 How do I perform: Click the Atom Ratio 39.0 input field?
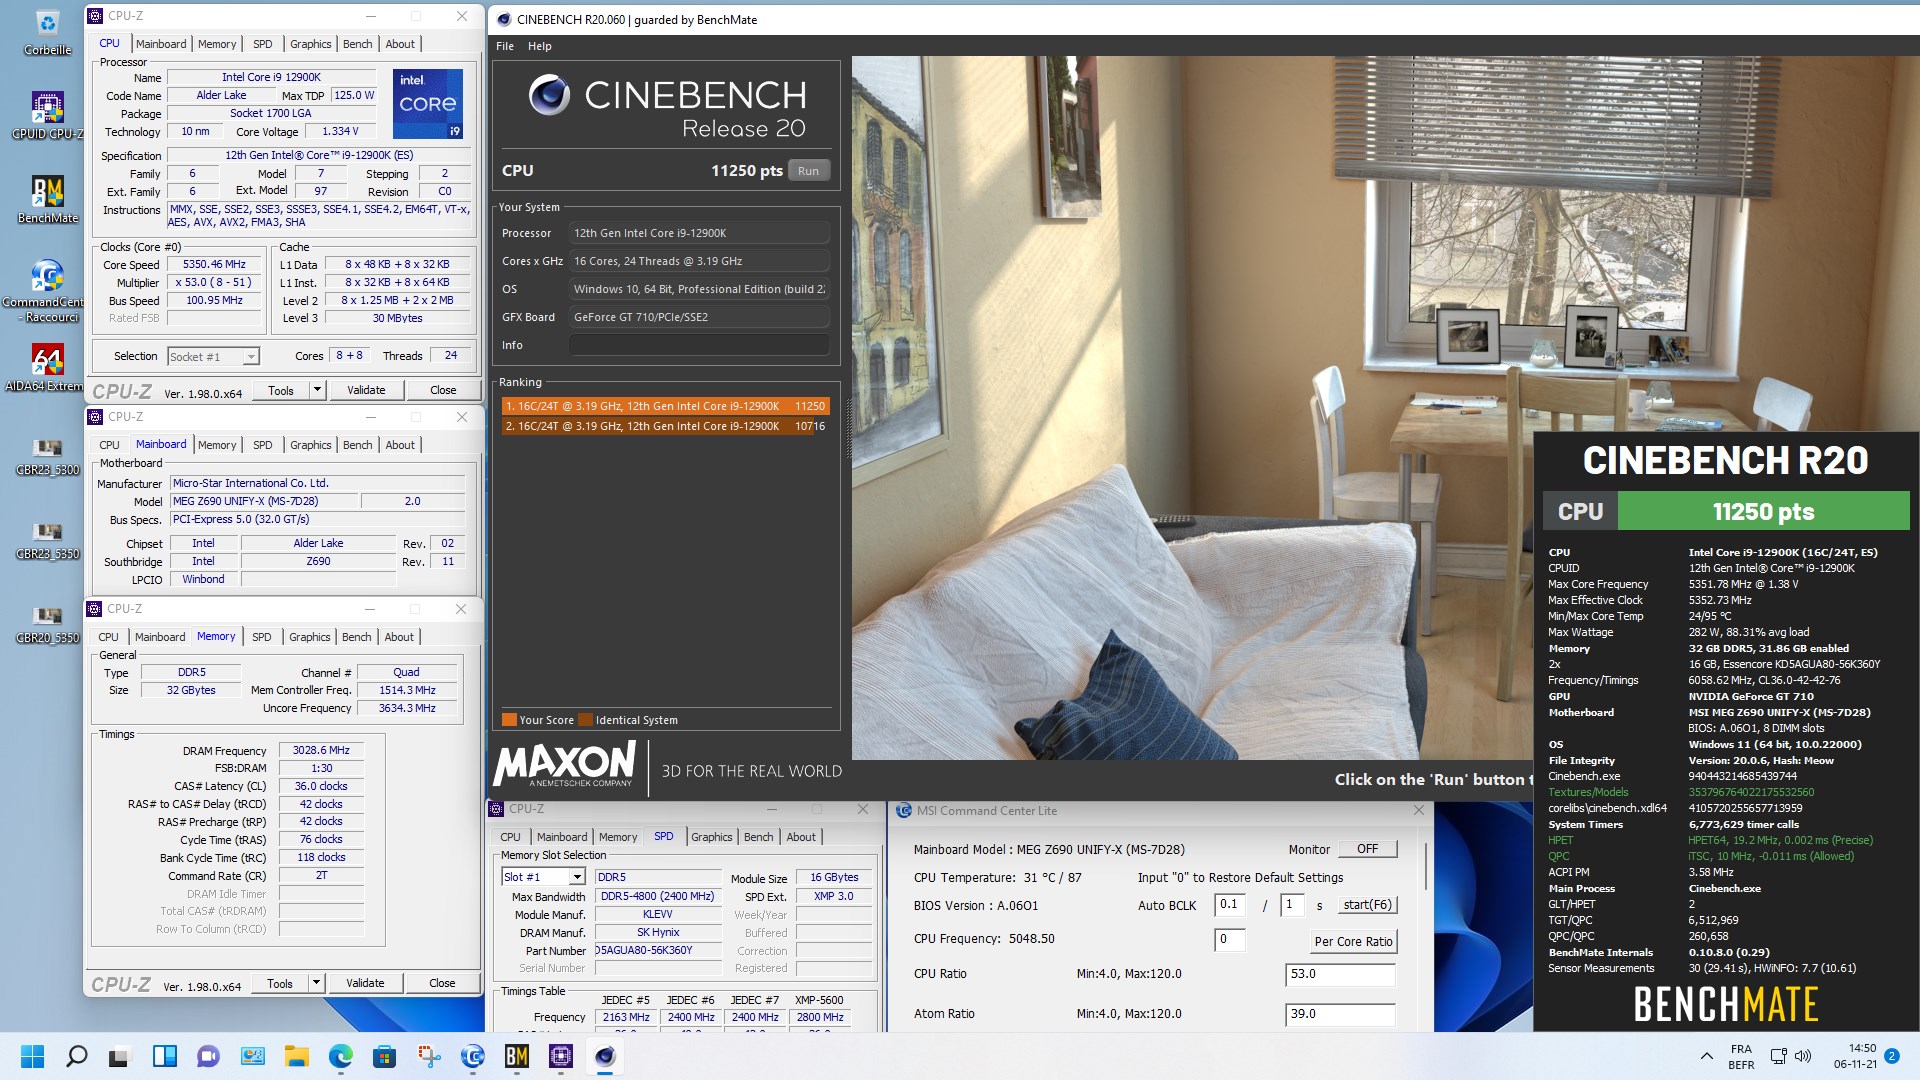[x=1340, y=1014]
